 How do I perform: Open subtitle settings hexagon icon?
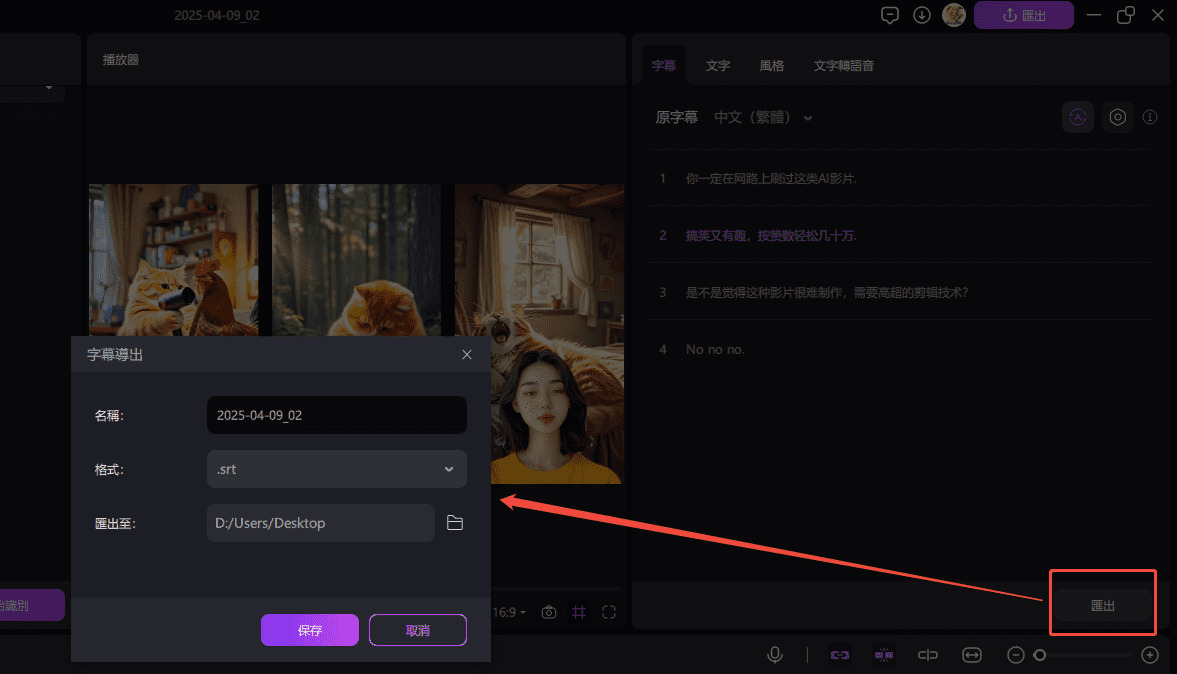(1117, 117)
